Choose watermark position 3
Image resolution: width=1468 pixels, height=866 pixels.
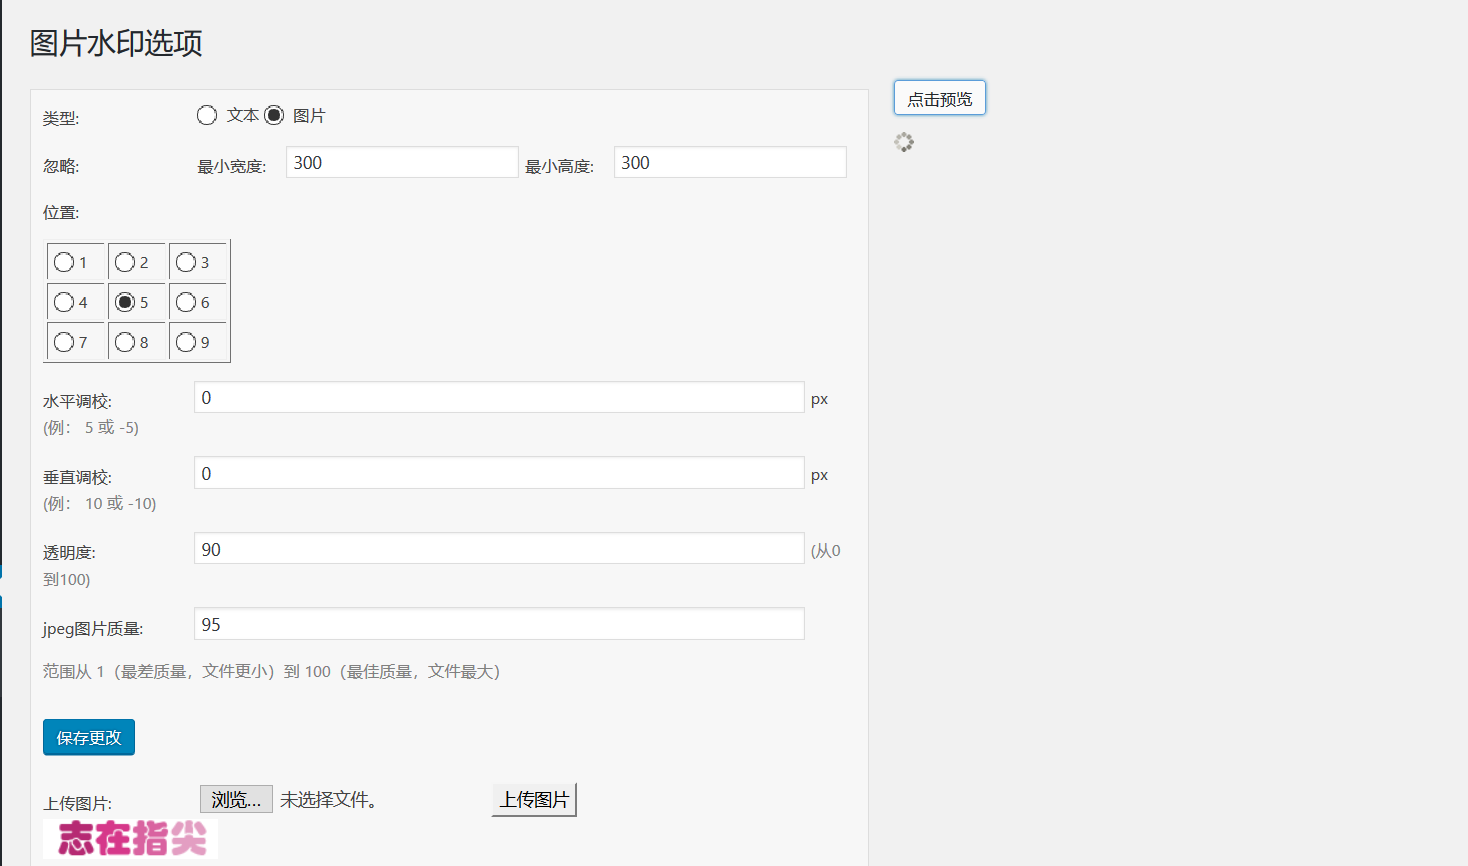point(186,262)
